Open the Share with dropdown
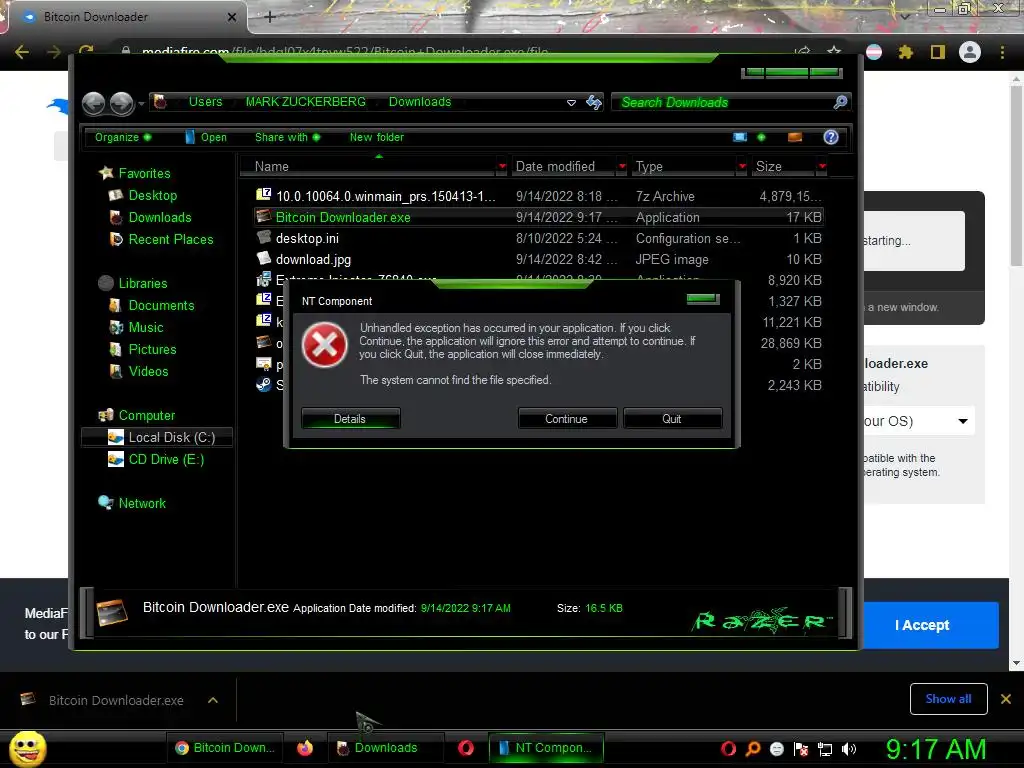Viewport: 1024px width, 768px height. (x=287, y=137)
